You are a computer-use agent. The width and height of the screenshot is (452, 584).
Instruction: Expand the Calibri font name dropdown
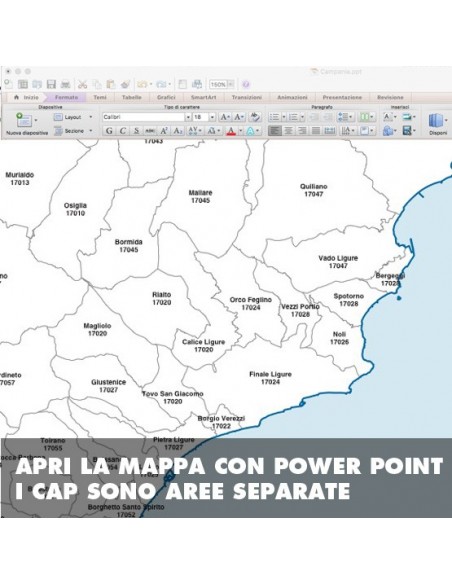188,117
